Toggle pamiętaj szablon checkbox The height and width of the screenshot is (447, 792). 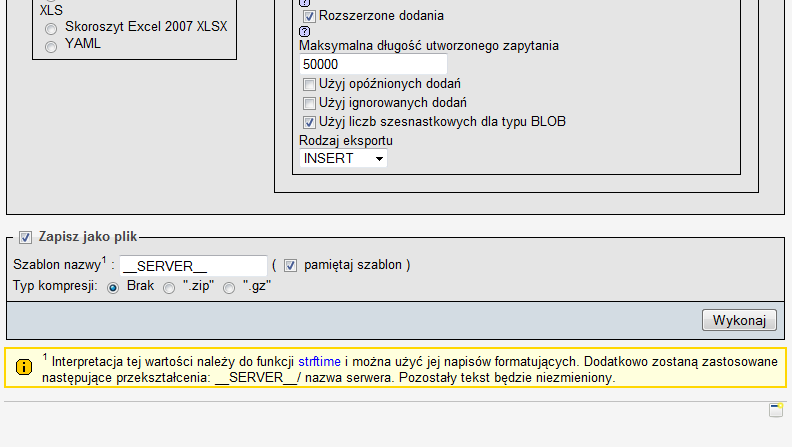(290, 265)
